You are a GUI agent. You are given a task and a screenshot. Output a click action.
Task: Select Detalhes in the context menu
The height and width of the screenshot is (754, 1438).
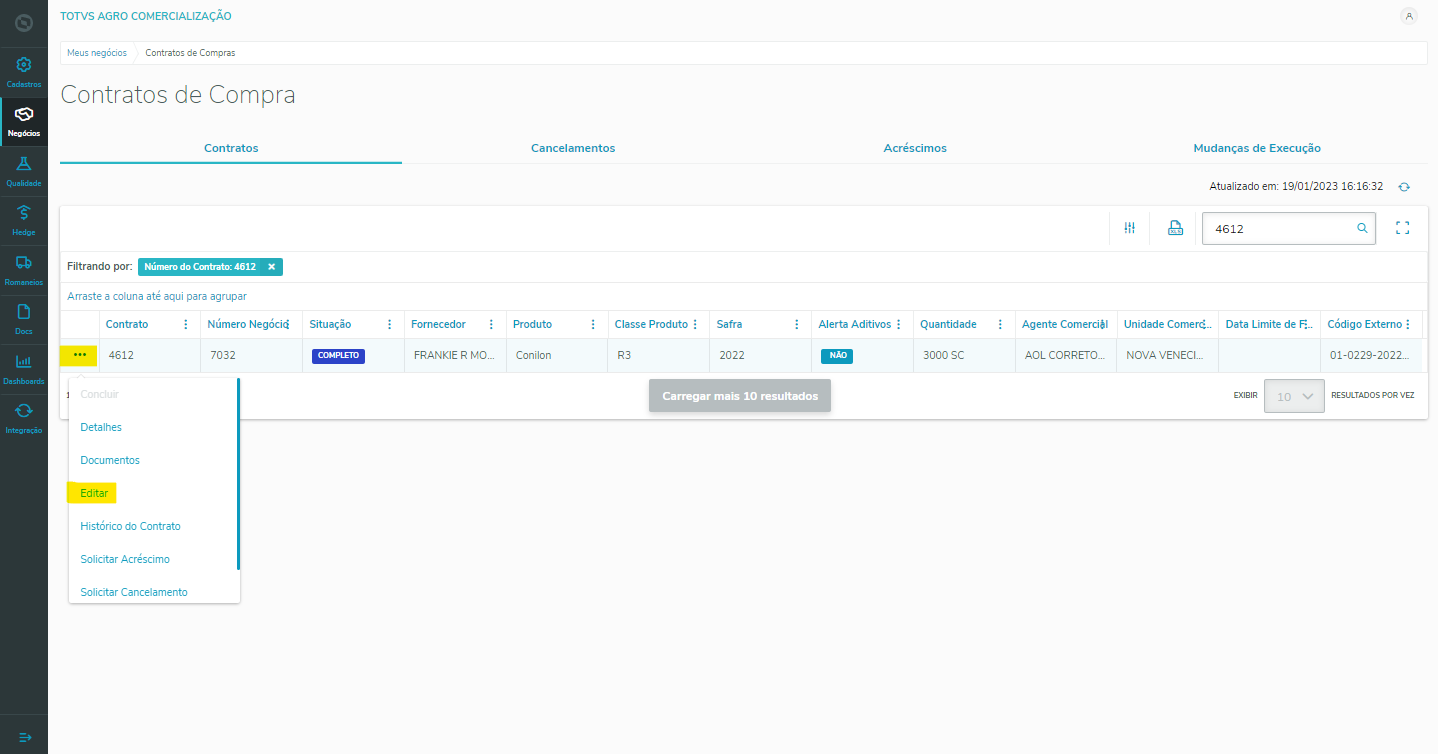[x=101, y=427]
